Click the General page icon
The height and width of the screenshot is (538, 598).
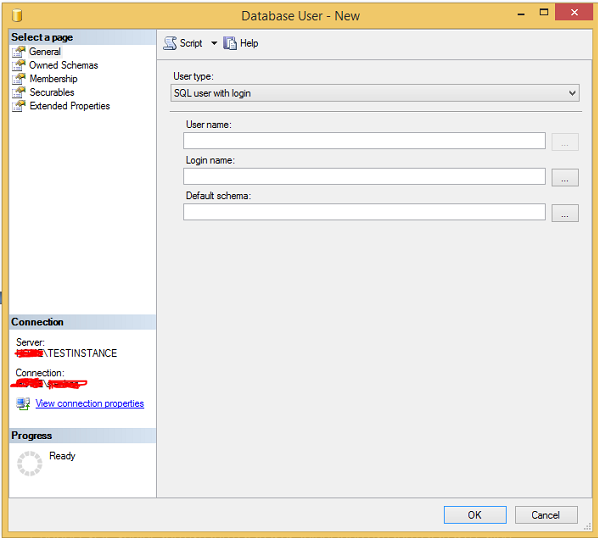(19, 51)
